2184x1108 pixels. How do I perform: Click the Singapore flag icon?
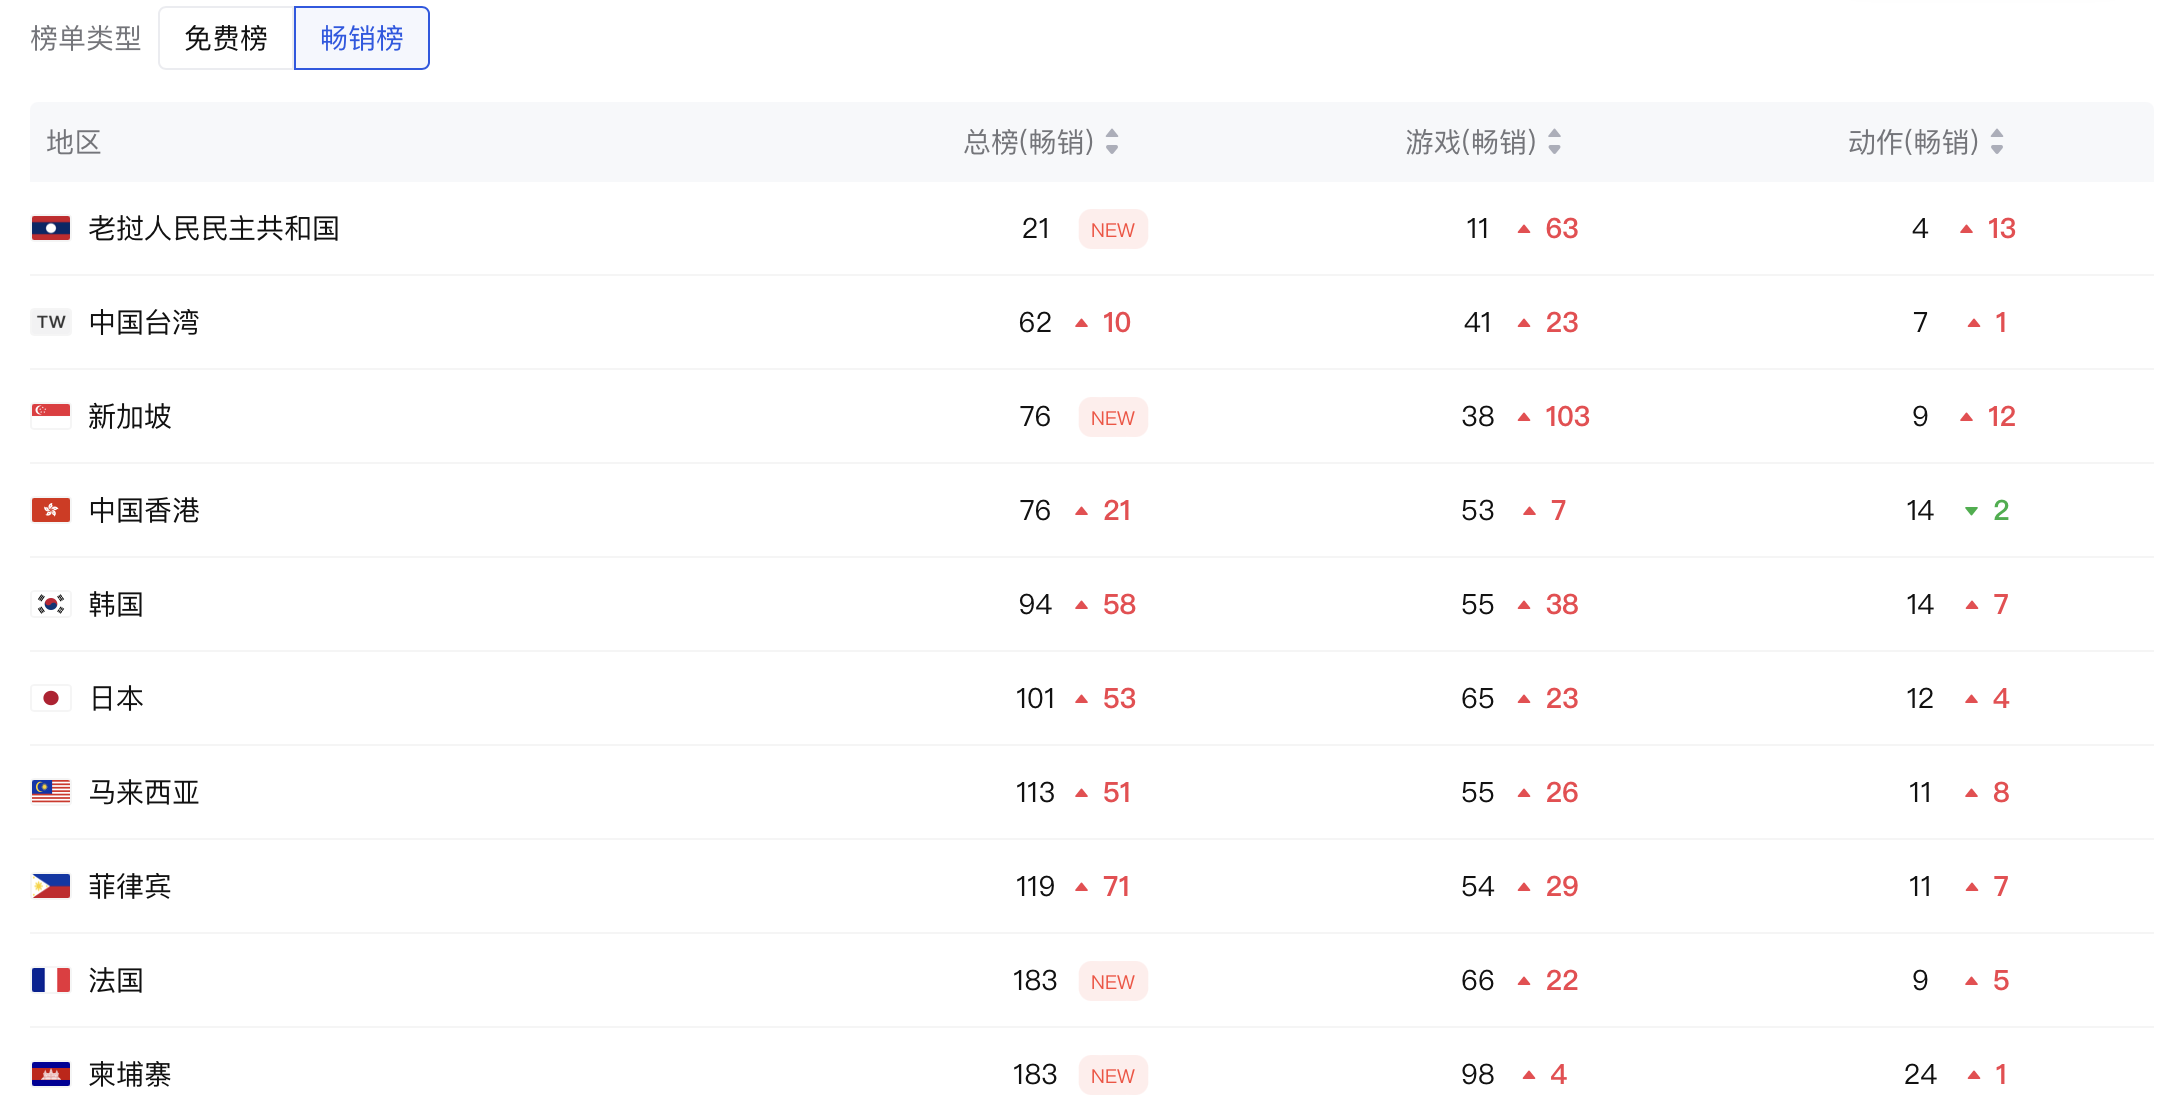coord(51,416)
